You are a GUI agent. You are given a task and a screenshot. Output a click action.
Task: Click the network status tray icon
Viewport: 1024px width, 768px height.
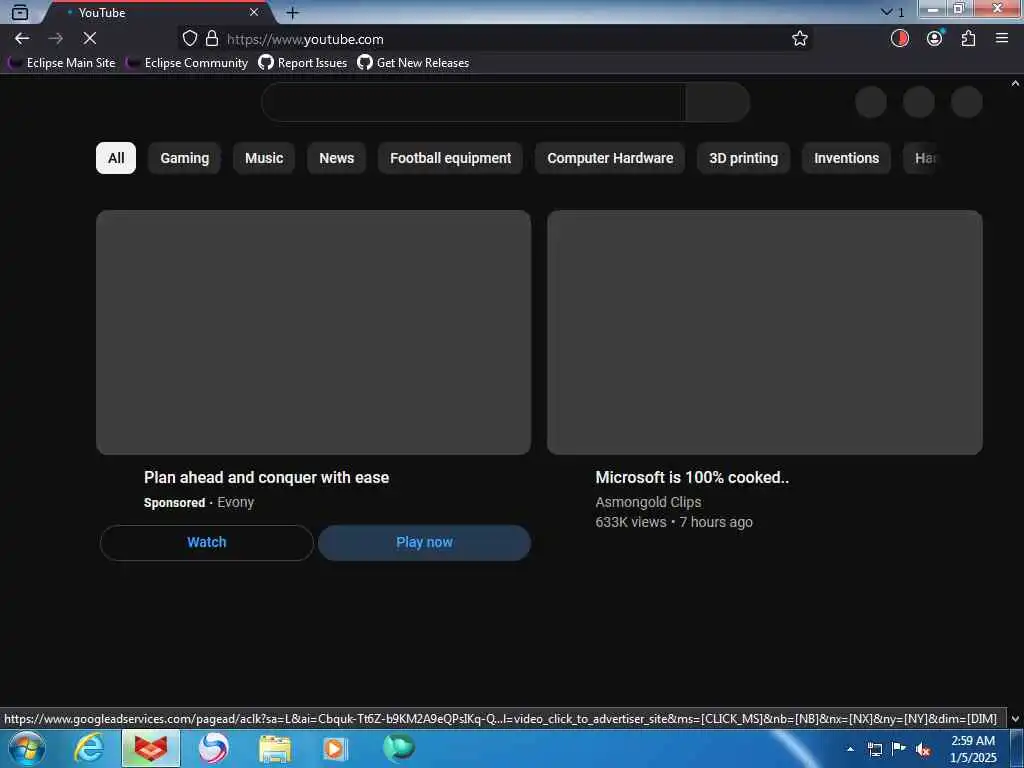tap(874, 749)
